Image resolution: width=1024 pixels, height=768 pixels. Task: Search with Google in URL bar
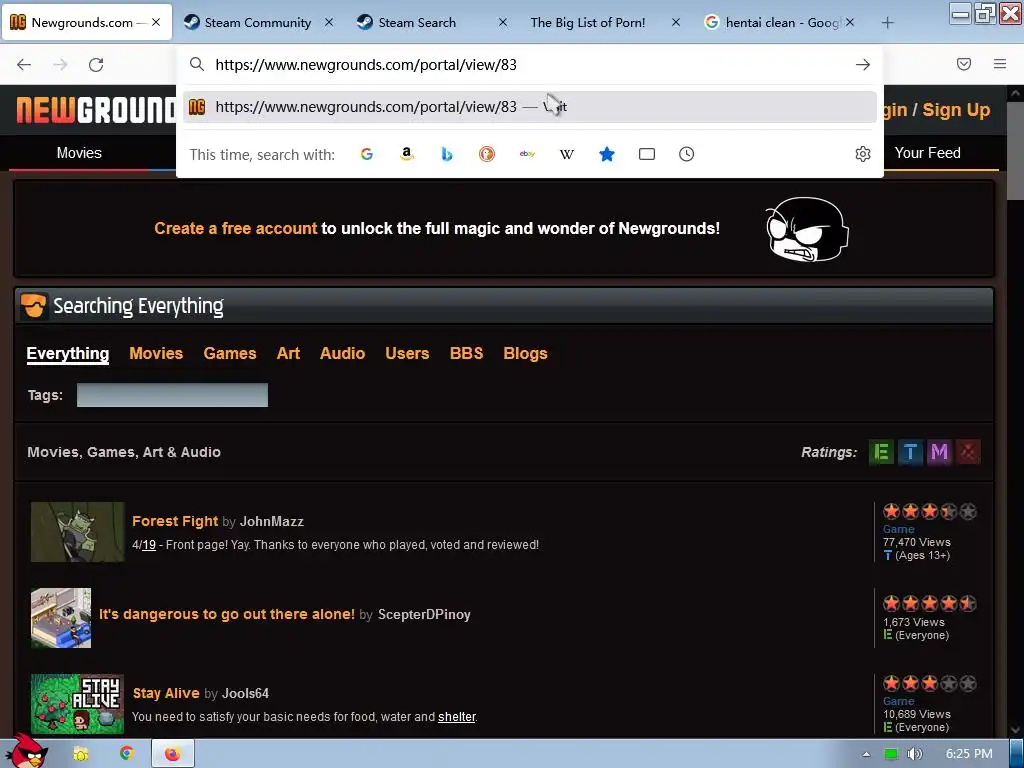point(367,154)
